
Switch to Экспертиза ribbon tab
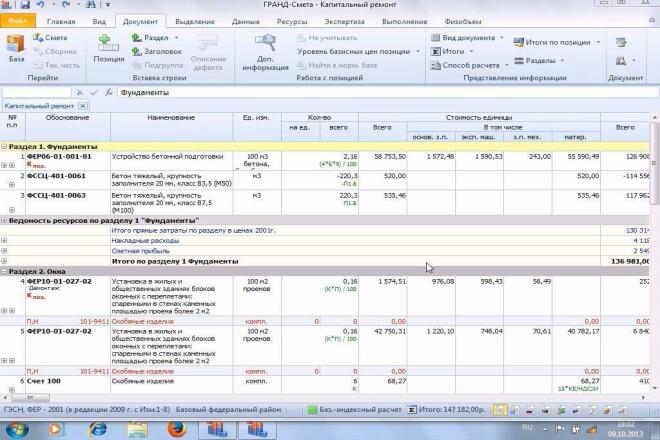pyautogui.click(x=344, y=21)
